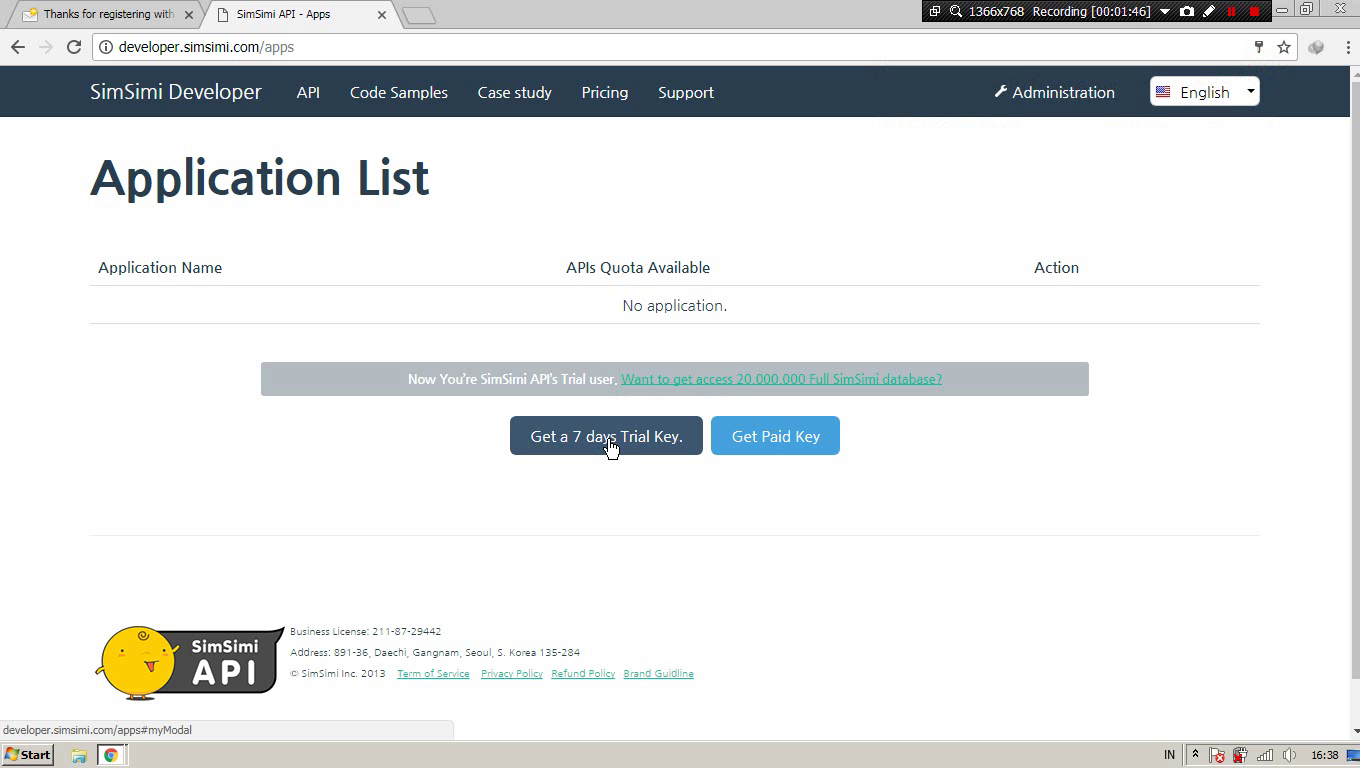Screen dimensions: 1360x768
Task: Open a new browser tab
Action: tap(419, 15)
